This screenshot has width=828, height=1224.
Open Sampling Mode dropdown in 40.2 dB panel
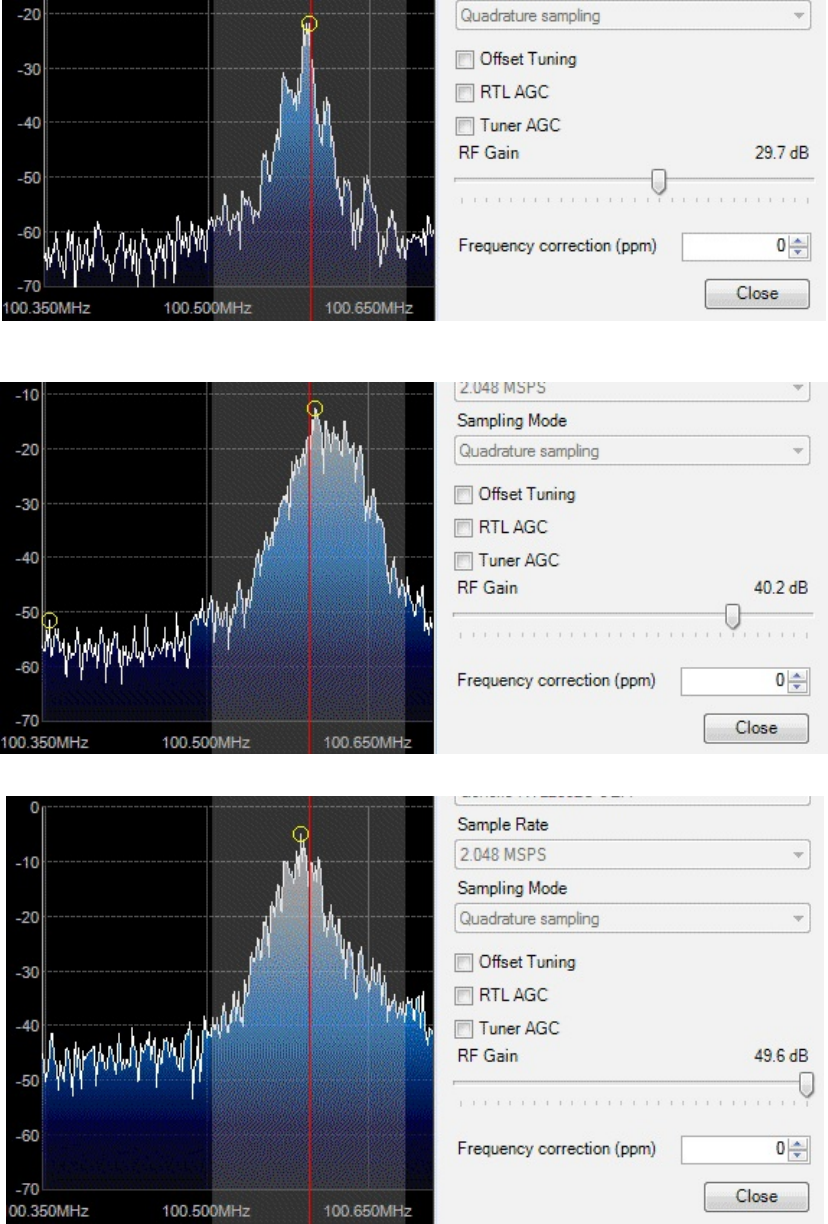[x=630, y=450]
